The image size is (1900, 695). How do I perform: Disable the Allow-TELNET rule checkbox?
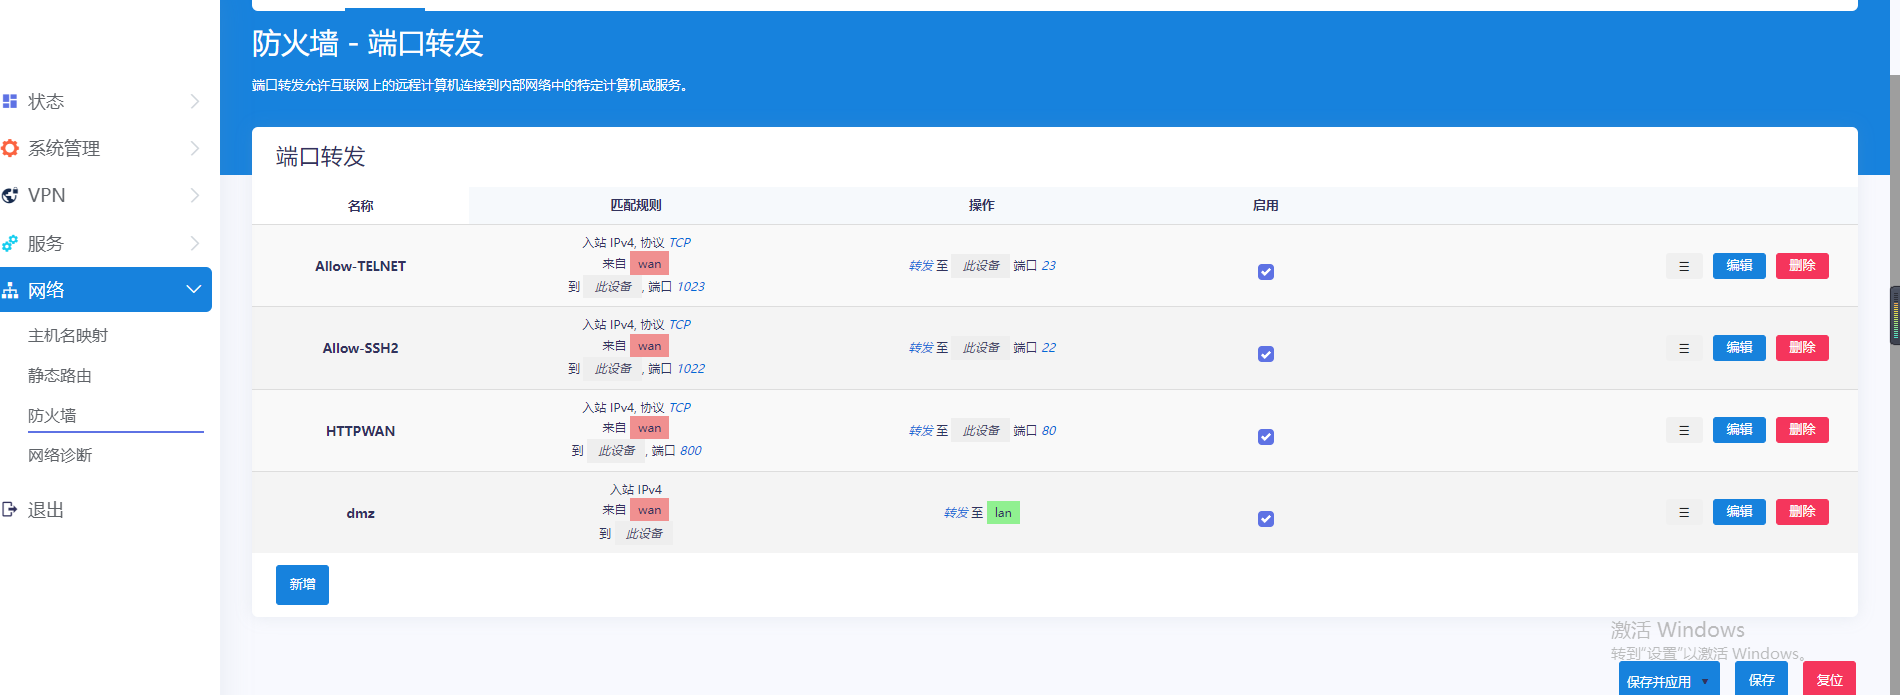click(1266, 272)
